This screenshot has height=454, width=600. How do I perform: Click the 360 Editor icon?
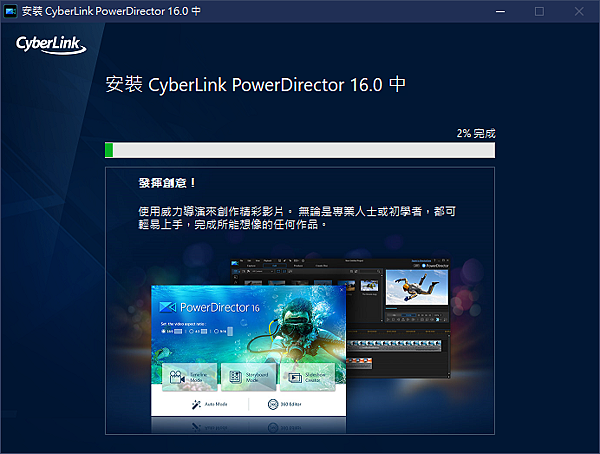click(273, 404)
